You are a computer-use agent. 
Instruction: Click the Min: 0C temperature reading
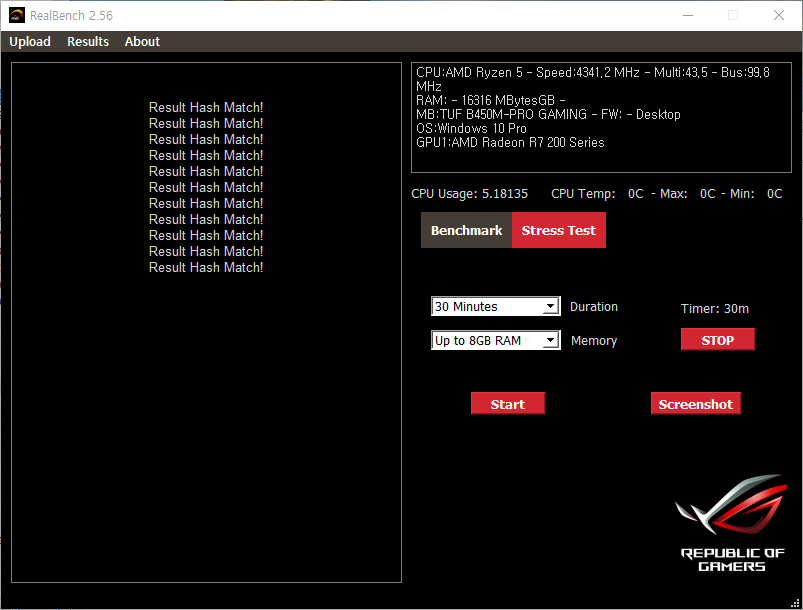click(756, 194)
